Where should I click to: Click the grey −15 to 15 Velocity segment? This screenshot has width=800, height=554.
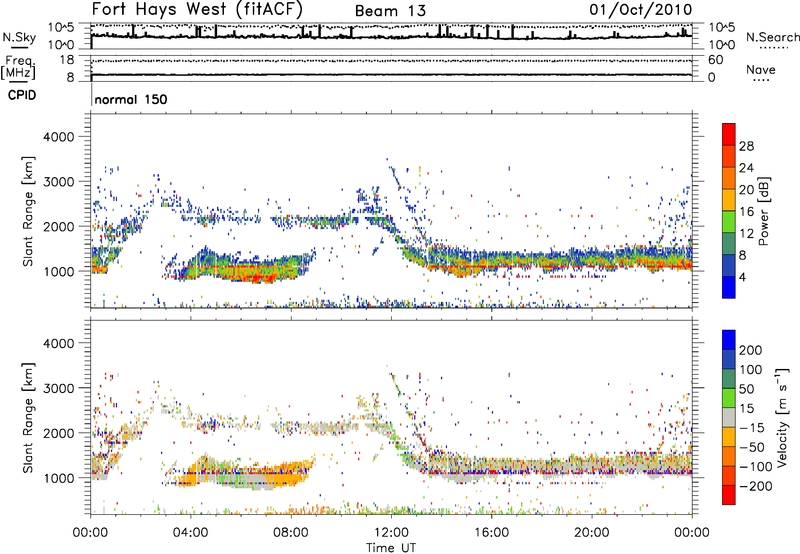point(729,417)
